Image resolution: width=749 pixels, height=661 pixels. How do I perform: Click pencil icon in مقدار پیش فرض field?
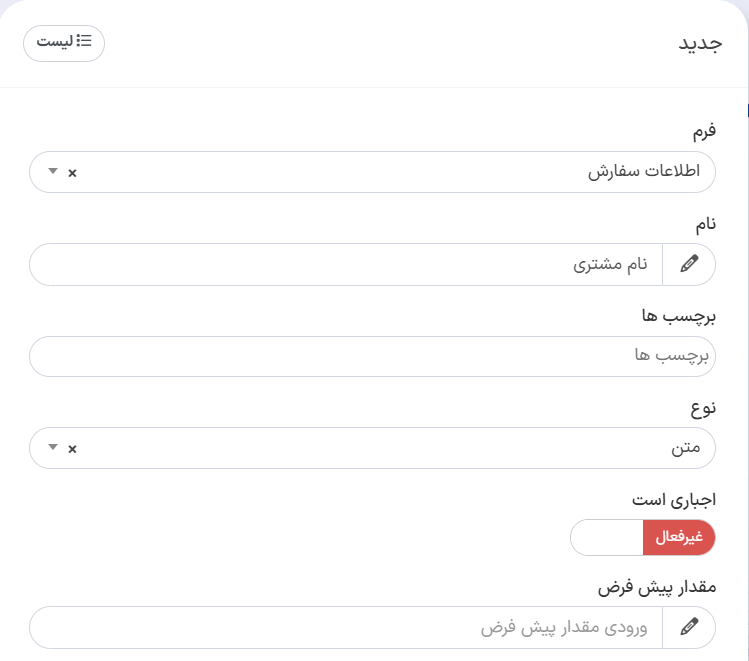689,627
